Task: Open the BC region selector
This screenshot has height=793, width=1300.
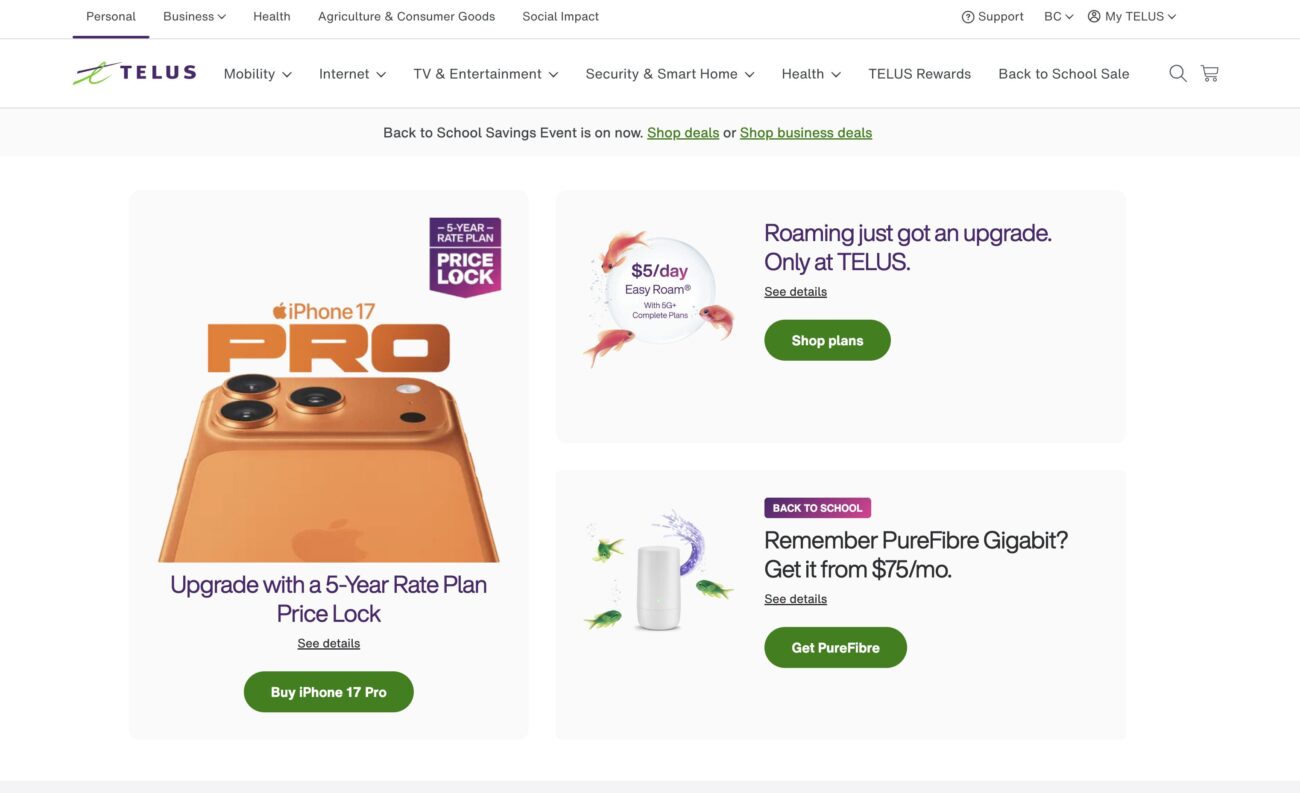Action: pos(1058,17)
